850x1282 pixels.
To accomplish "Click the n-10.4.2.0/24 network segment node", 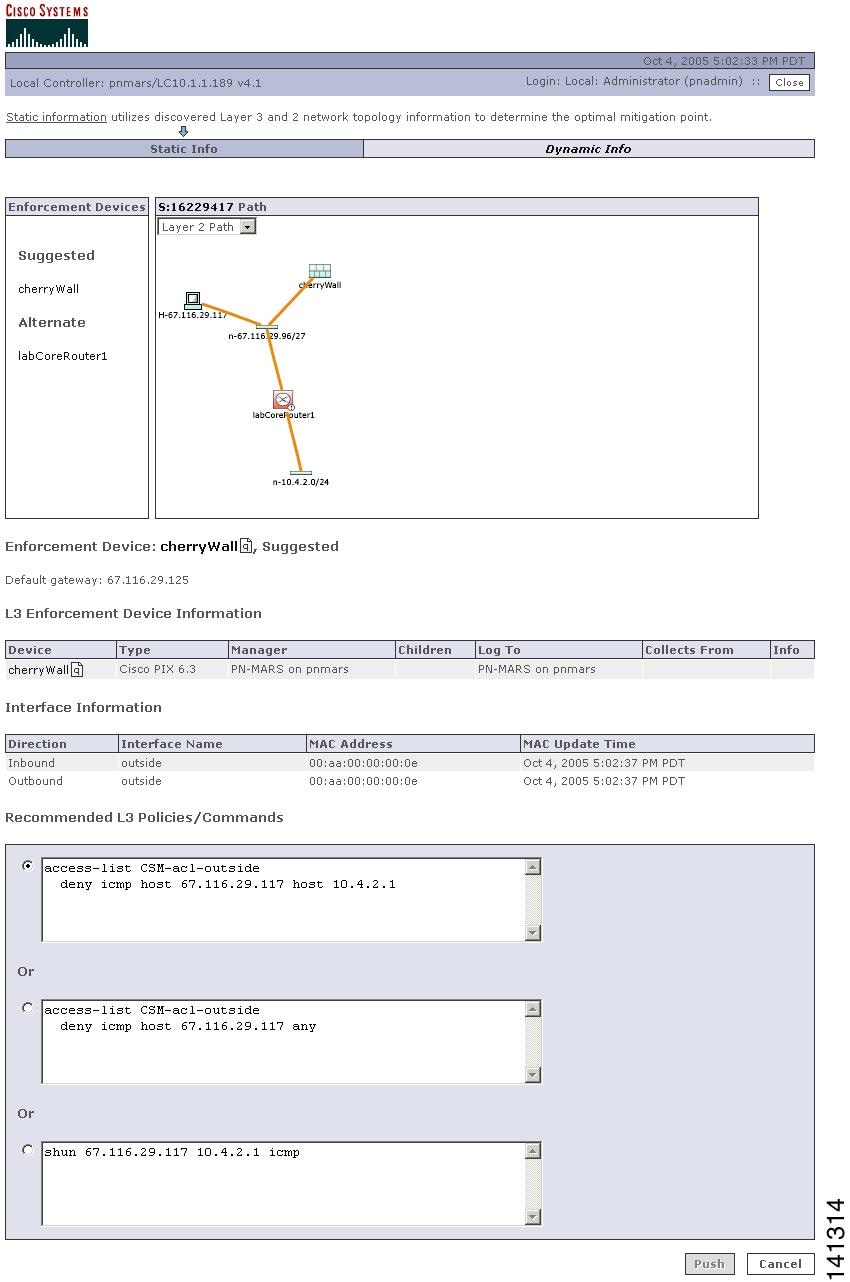I will coord(301,472).
